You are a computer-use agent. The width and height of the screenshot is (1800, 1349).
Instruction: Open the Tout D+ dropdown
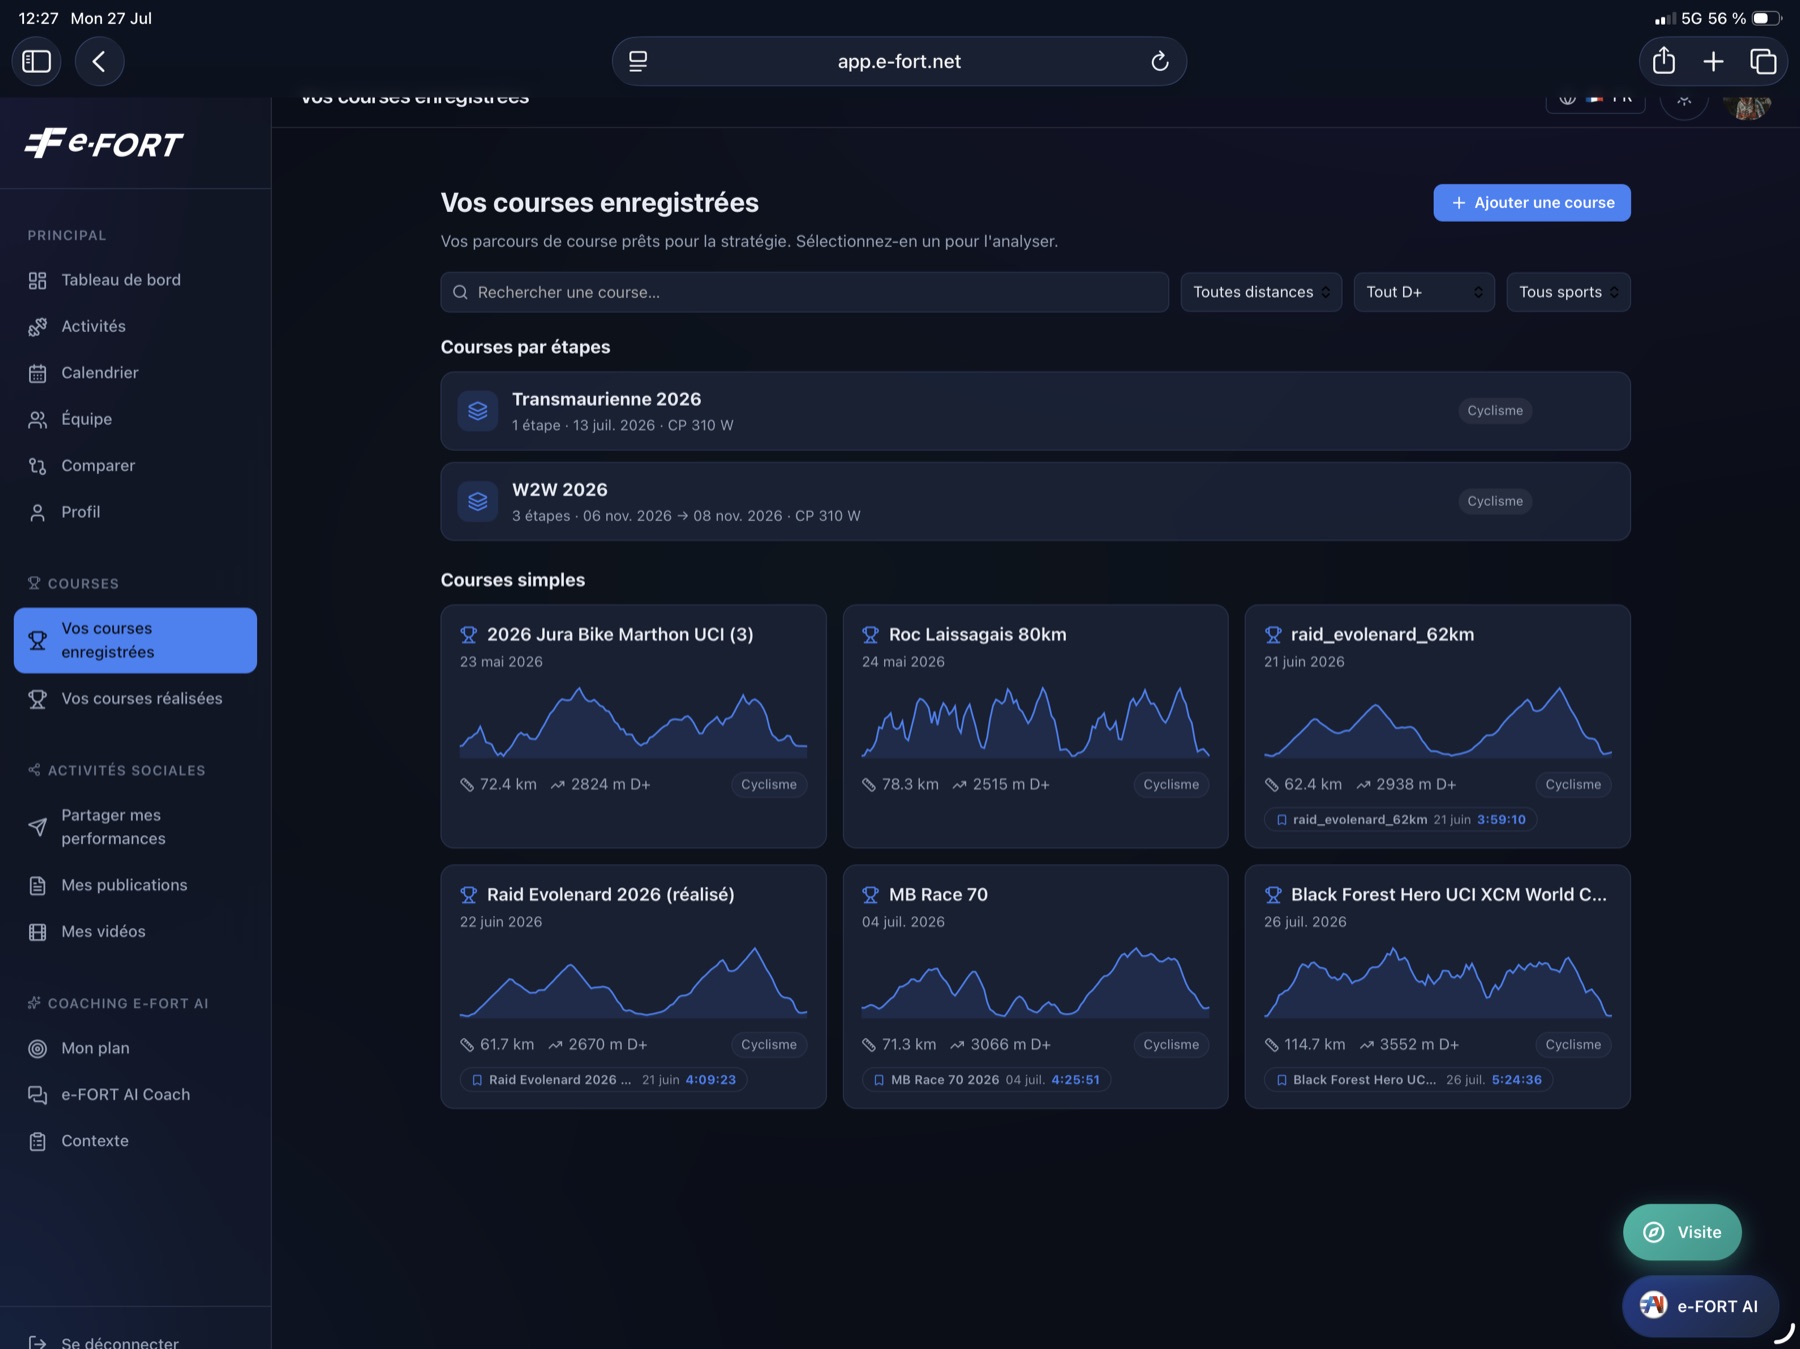coord(1424,292)
